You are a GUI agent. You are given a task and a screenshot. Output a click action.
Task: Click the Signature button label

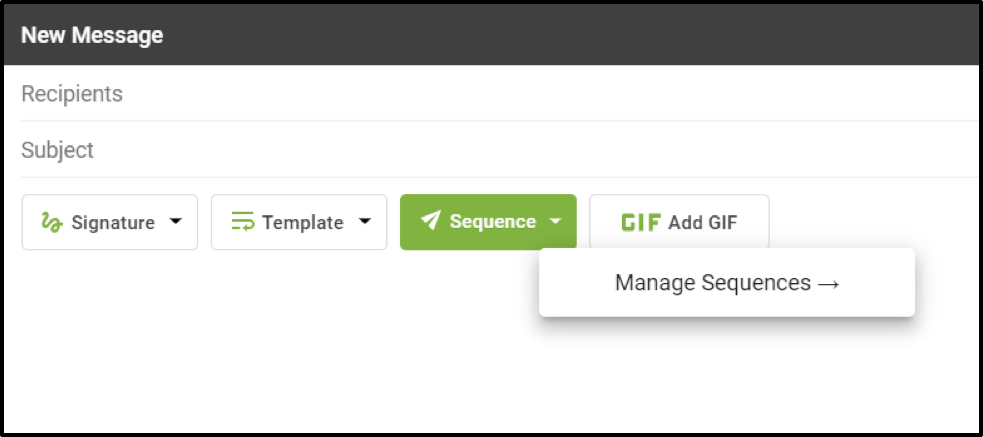click(x=113, y=222)
